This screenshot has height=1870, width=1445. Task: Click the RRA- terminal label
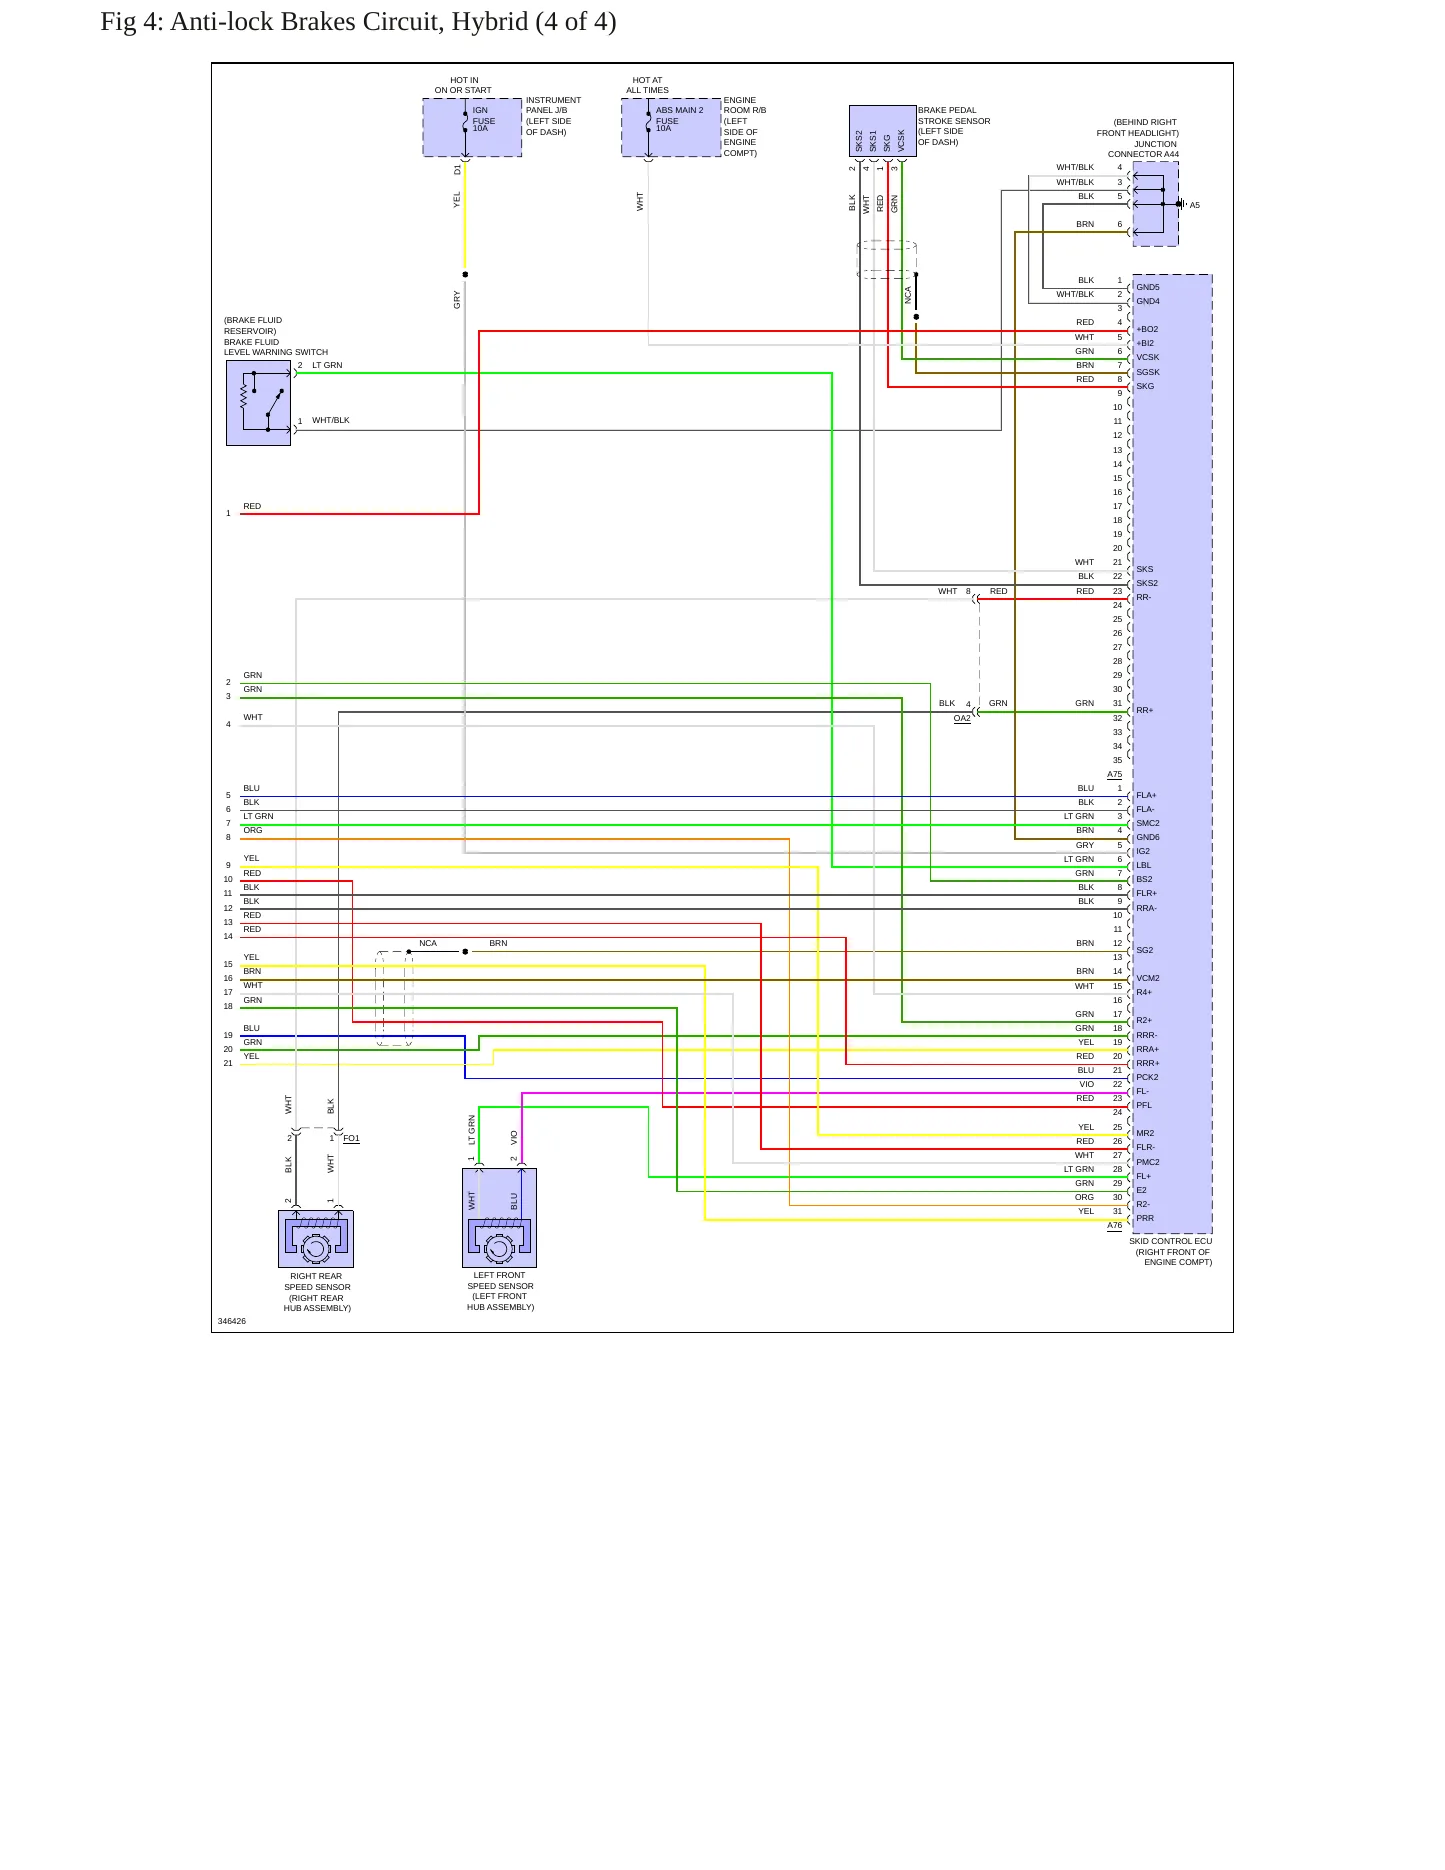coord(1146,908)
